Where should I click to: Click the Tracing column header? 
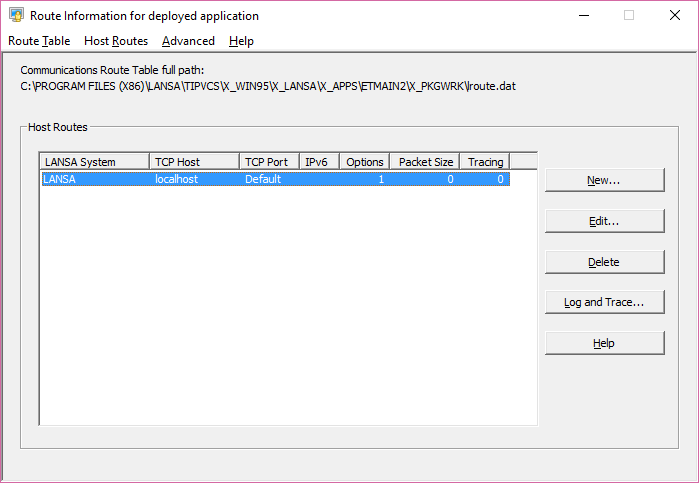pyautogui.click(x=485, y=162)
